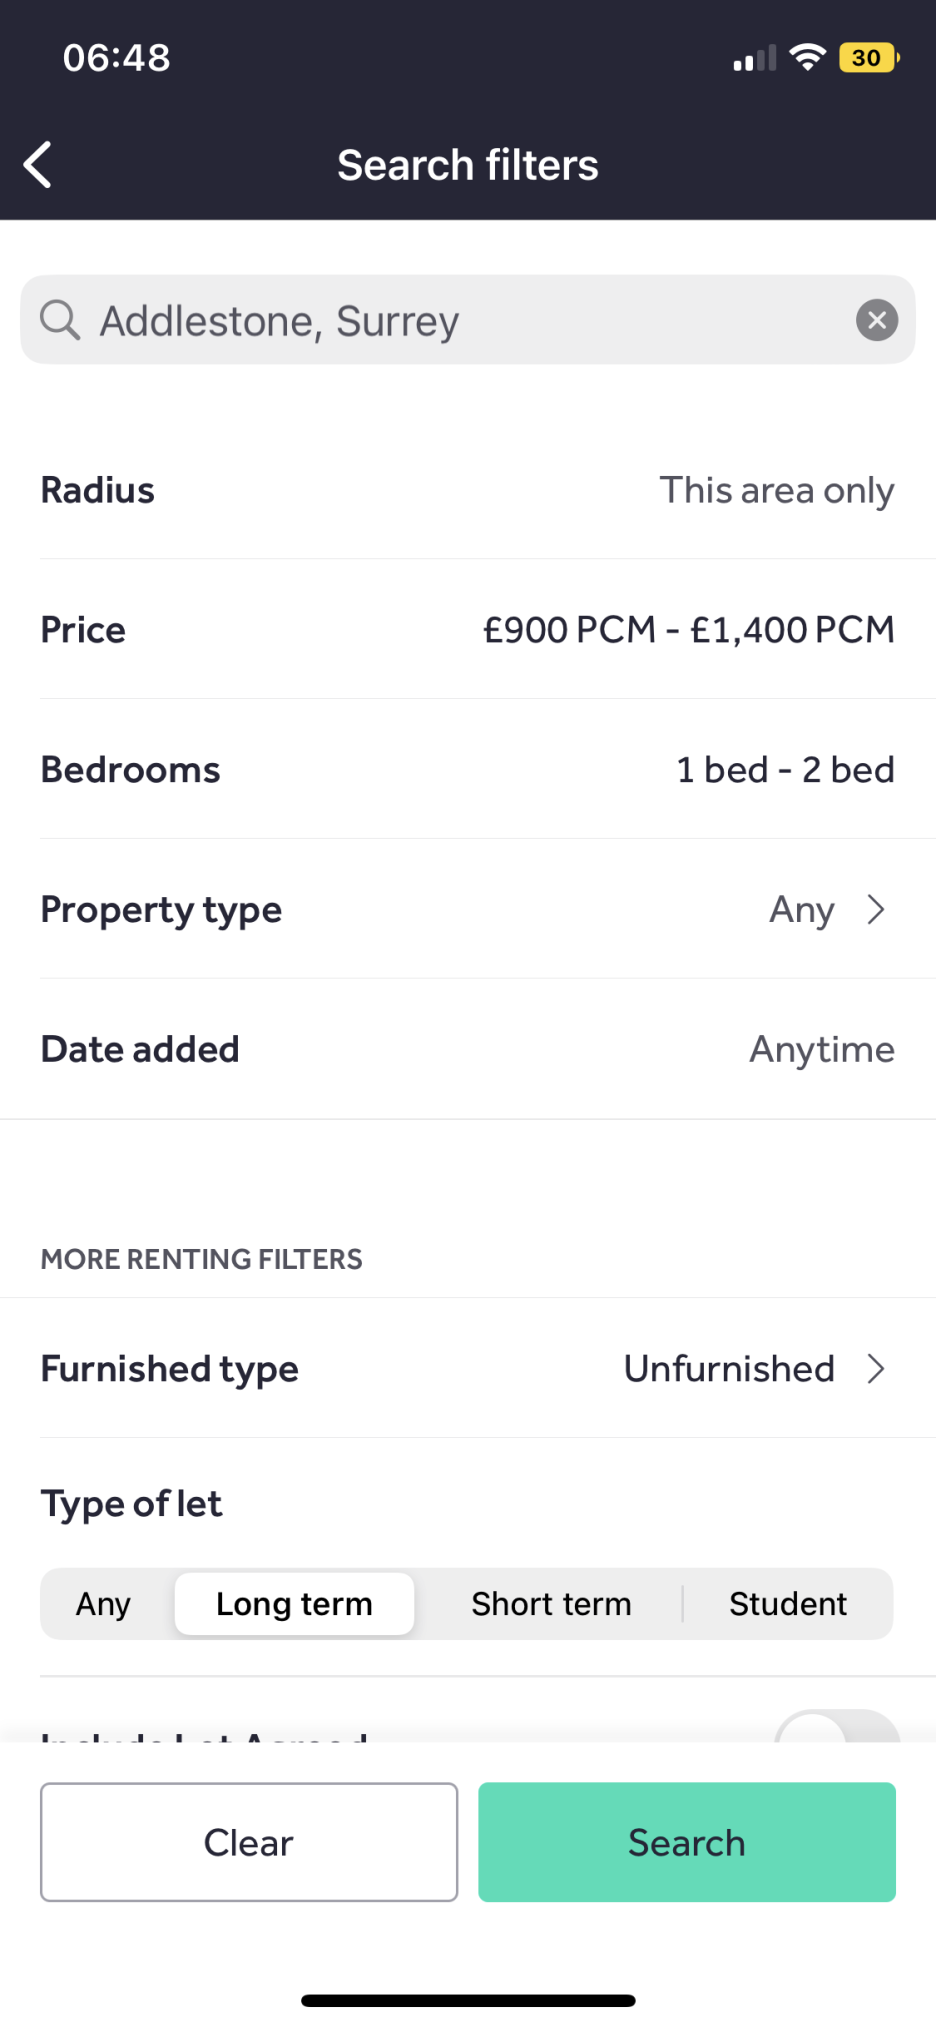Tap the Clear button
The image size is (936, 2027).
(249, 1842)
